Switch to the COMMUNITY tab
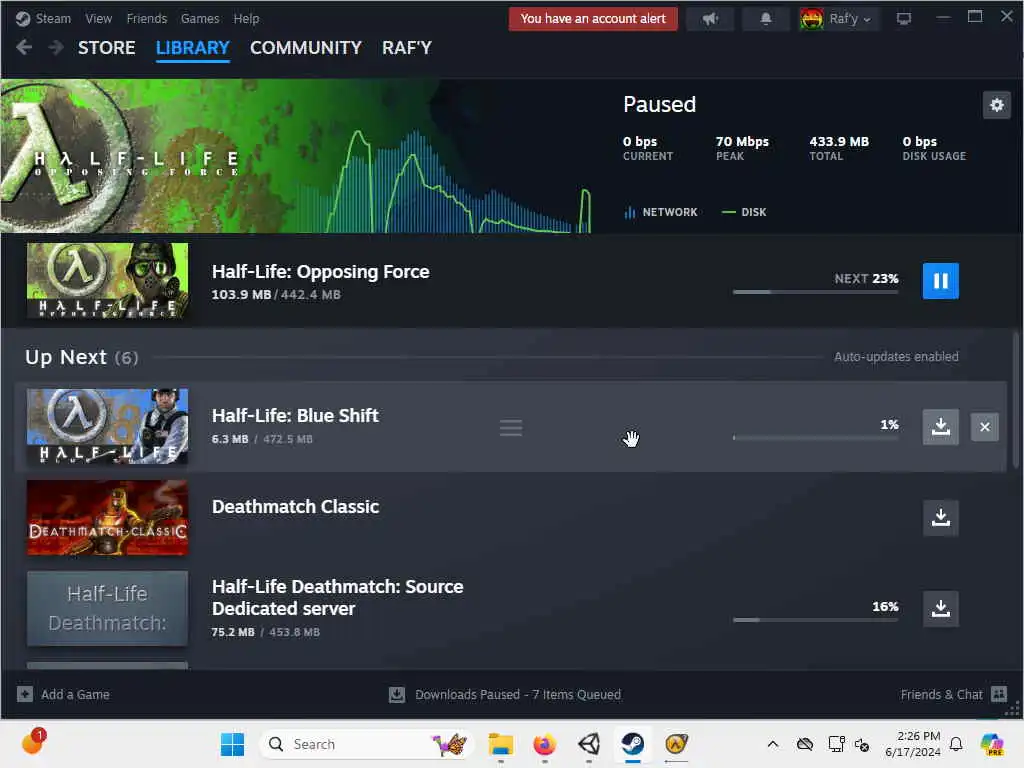Image resolution: width=1024 pixels, height=768 pixels. [x=306, y=48]
